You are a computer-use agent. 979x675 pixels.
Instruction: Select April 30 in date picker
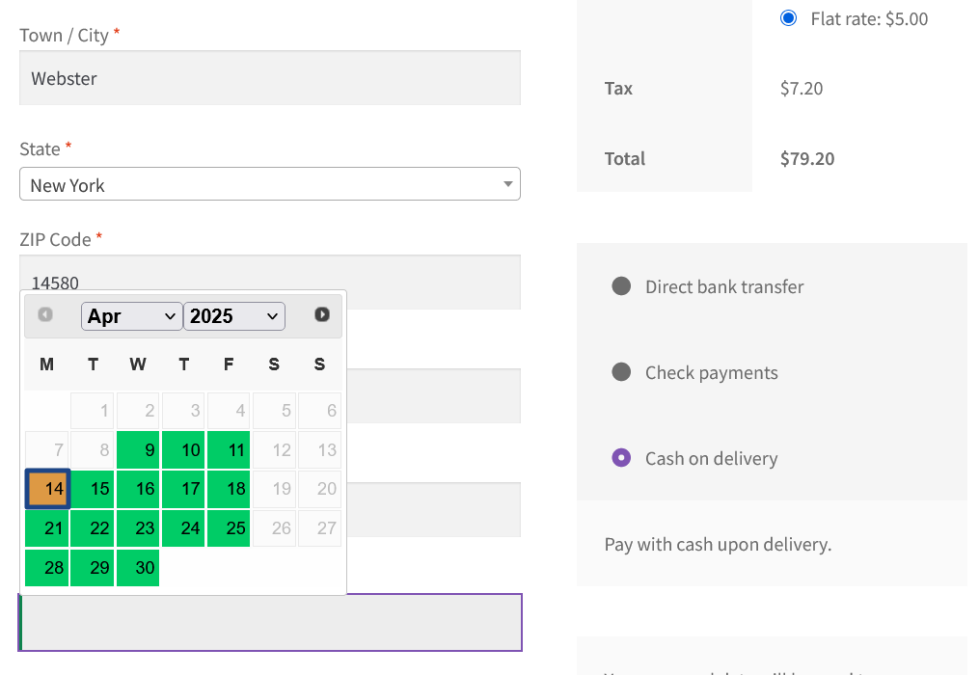(138, 568)
